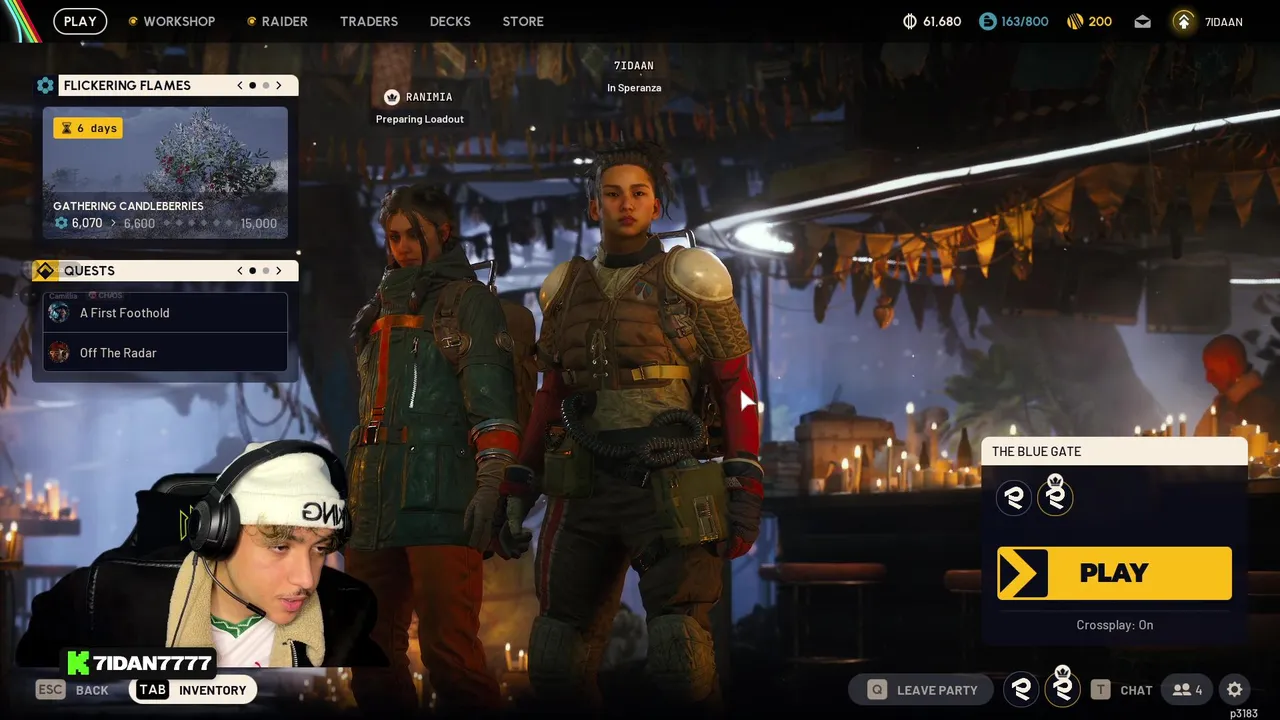Click crowned party leader emblem in map panel

pyautogui.click(x=1055, y=496)
